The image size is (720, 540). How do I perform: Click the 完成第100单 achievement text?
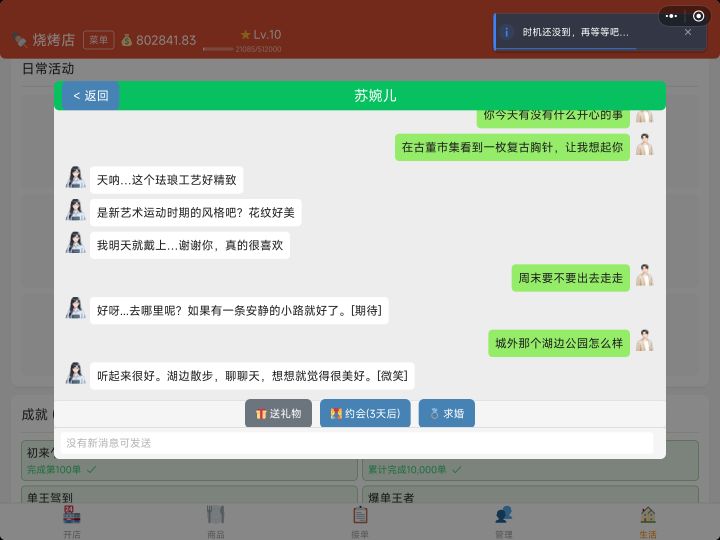[x=54, y=469]
